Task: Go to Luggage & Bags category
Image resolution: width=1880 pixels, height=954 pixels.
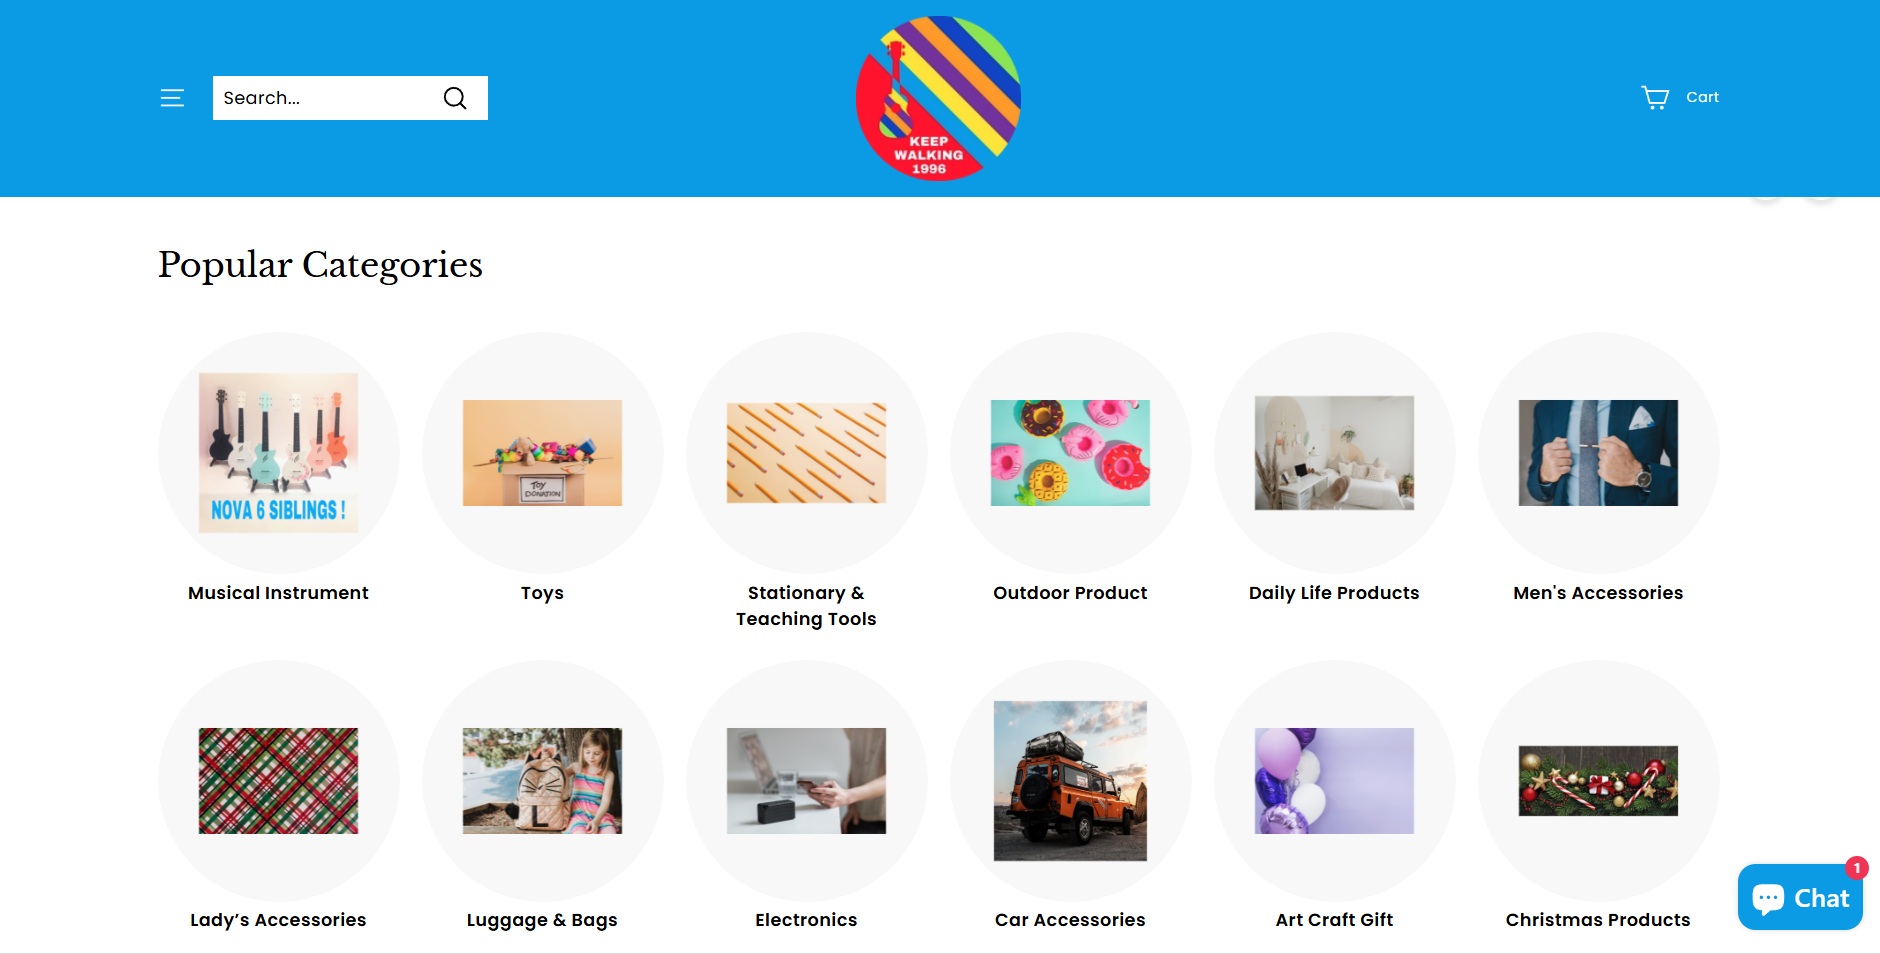Action: [x=542, y=920]
